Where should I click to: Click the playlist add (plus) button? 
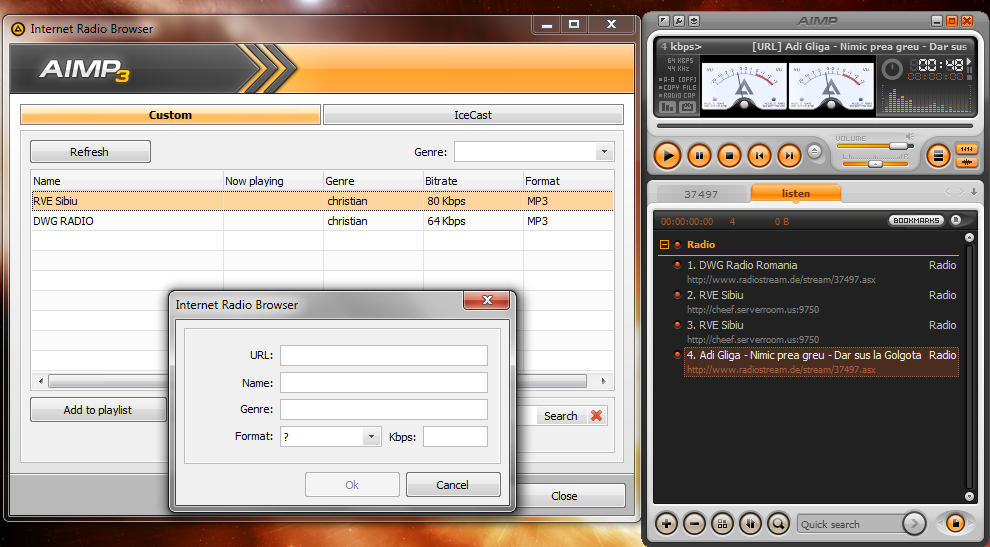pyautogui.click(x=666, y=524)
